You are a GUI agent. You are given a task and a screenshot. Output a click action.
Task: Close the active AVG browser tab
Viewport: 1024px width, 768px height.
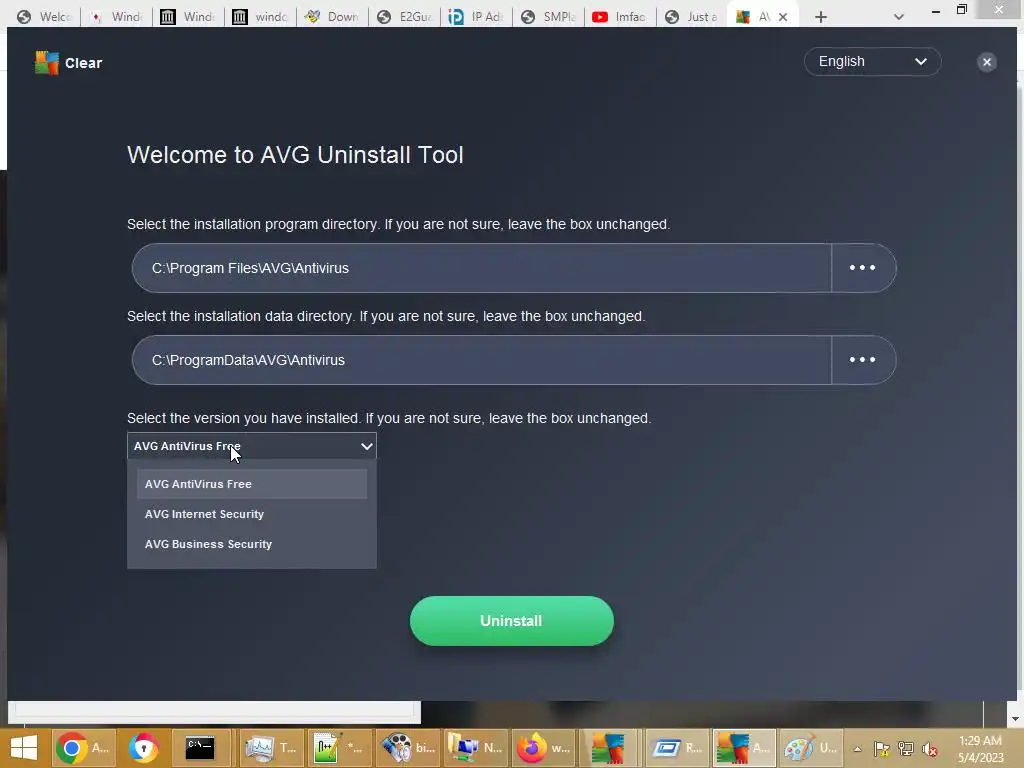782,17
